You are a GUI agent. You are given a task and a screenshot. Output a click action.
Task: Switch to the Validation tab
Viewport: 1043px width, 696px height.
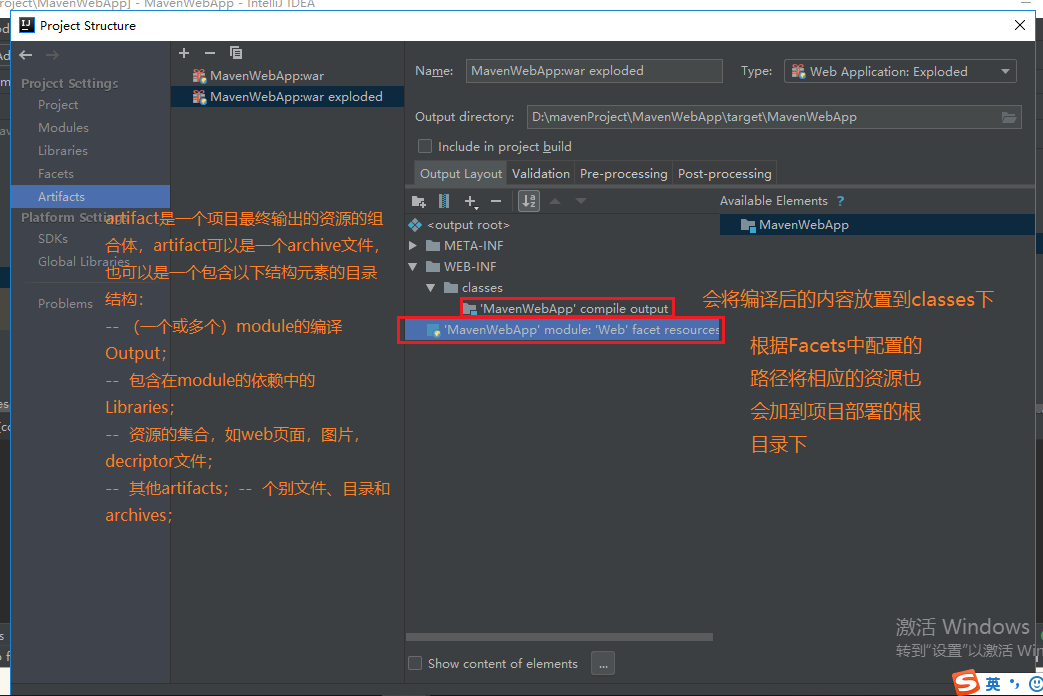click(541, 174)
